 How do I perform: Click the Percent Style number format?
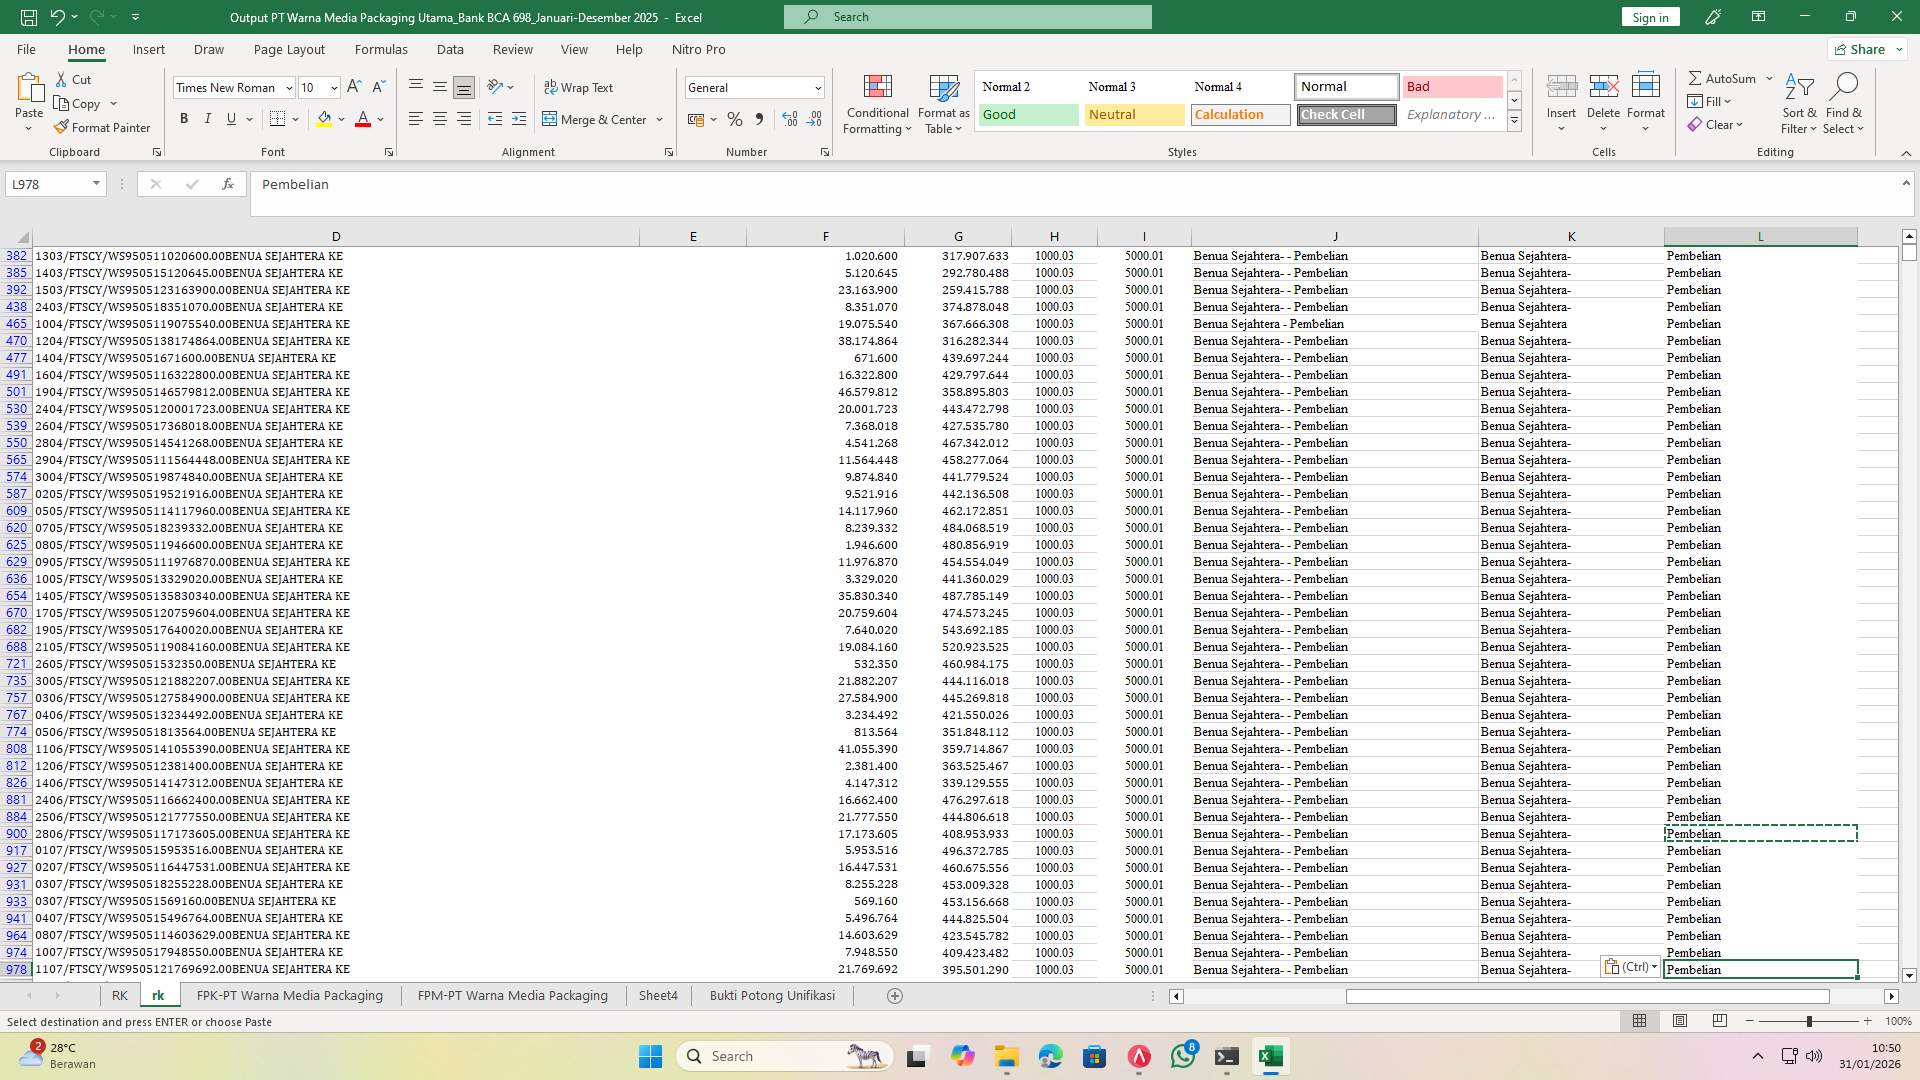(x=735, y=119)
